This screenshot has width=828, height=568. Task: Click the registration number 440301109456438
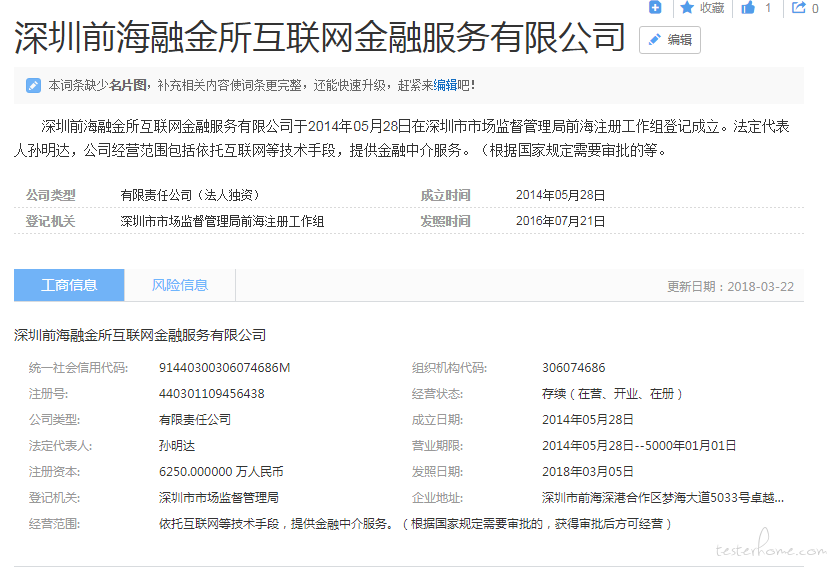pos(211,393)
